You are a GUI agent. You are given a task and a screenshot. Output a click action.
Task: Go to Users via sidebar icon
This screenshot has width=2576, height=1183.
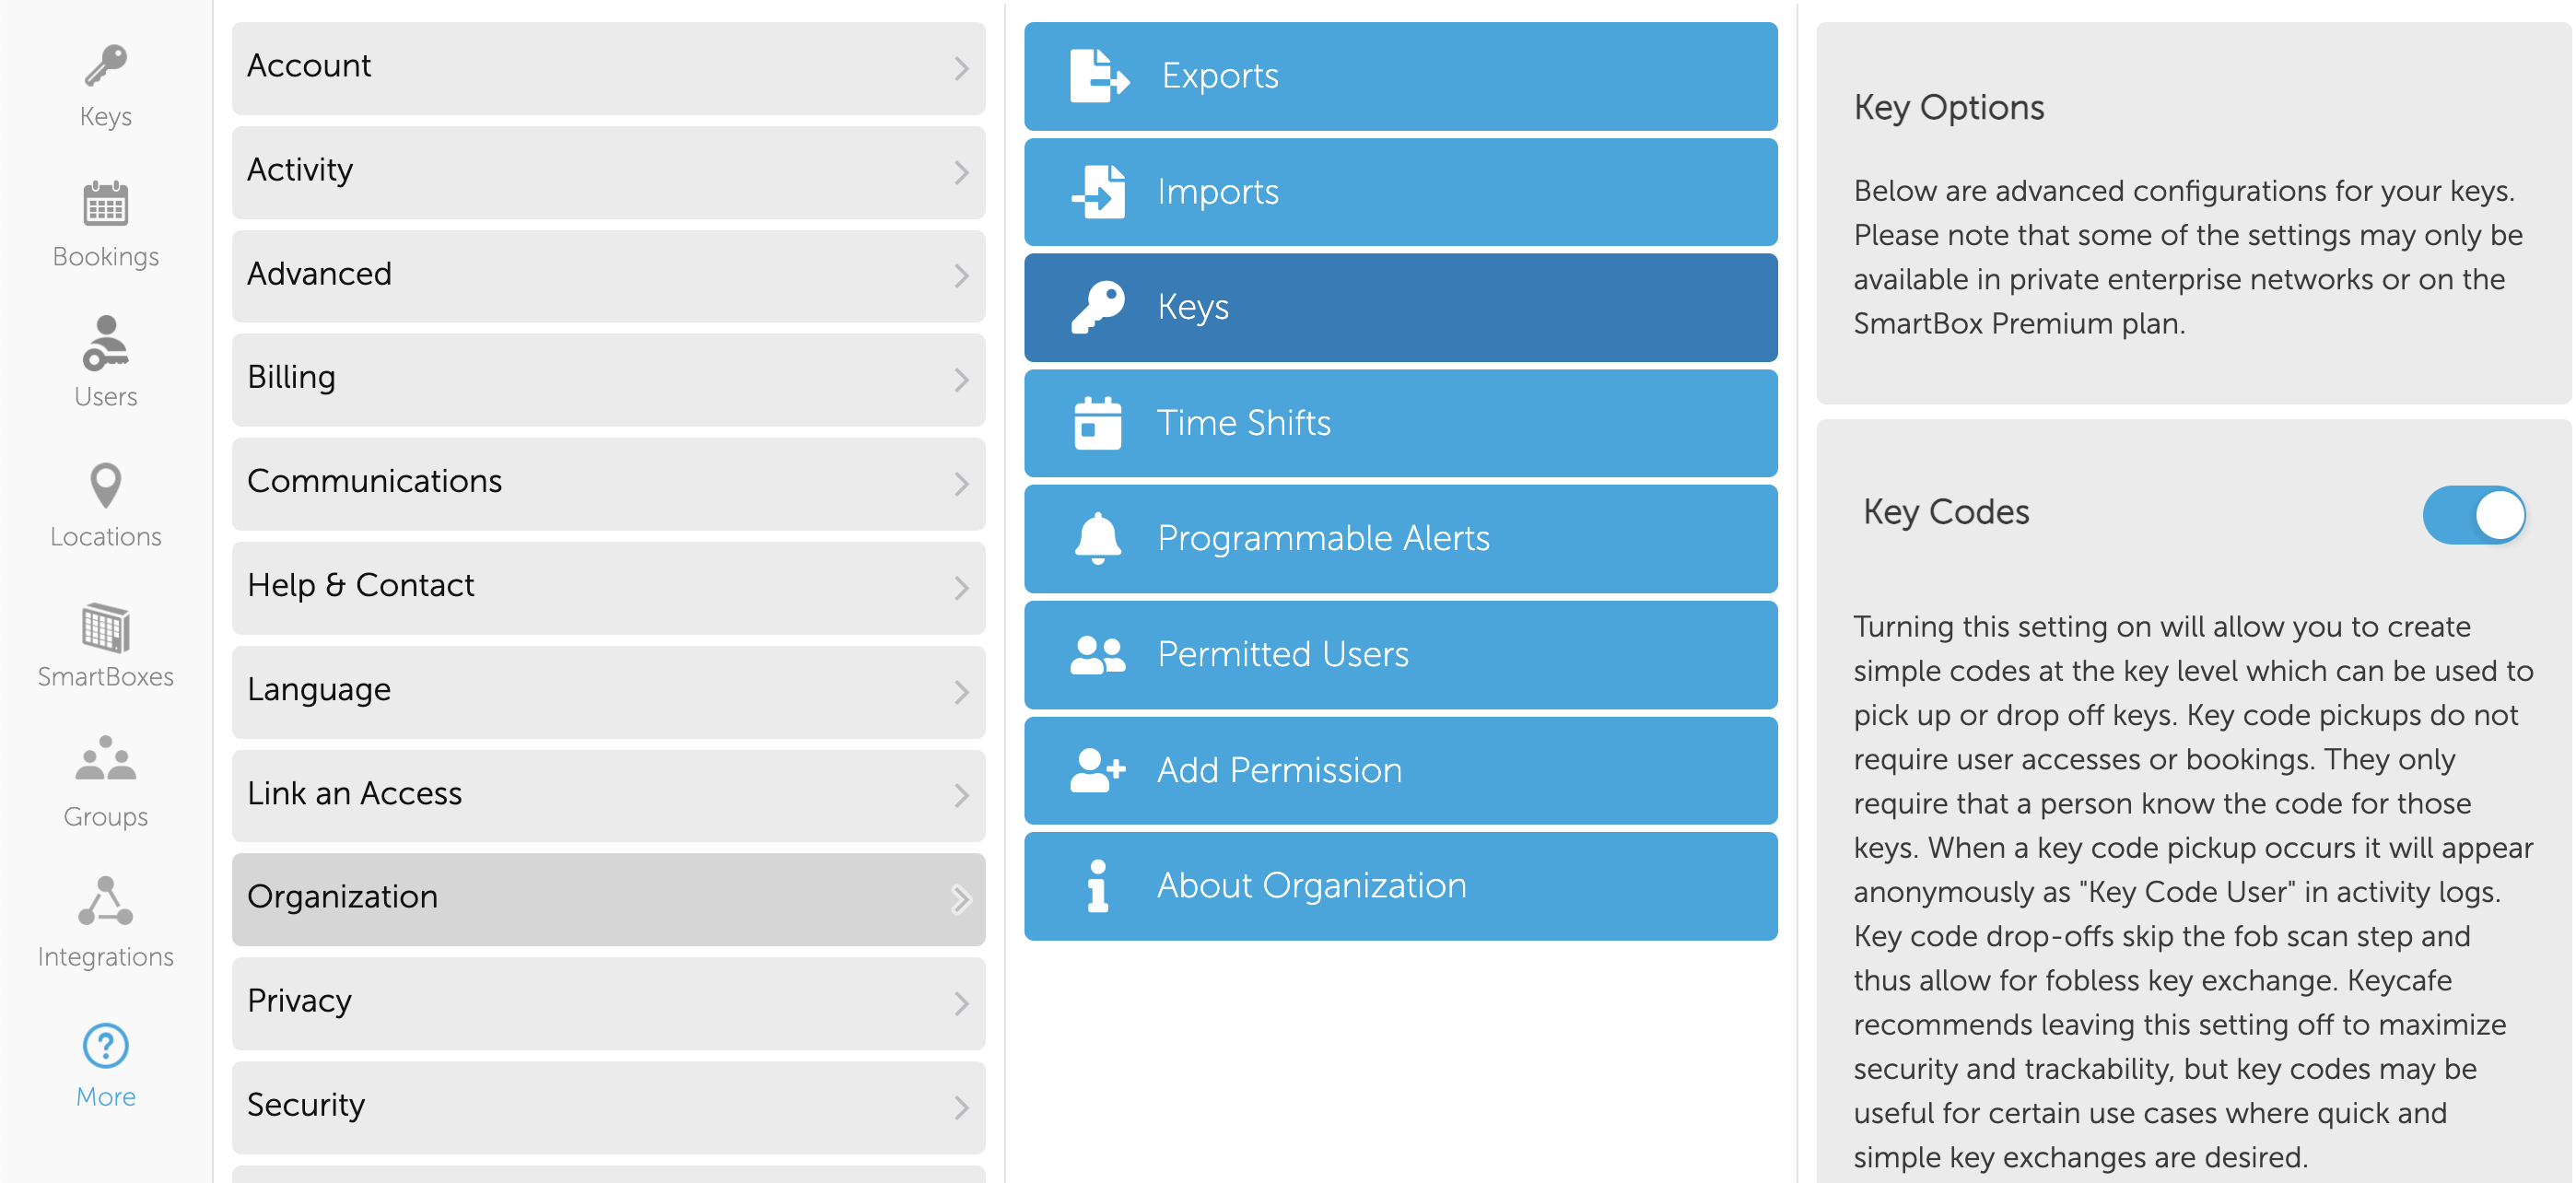105,345
